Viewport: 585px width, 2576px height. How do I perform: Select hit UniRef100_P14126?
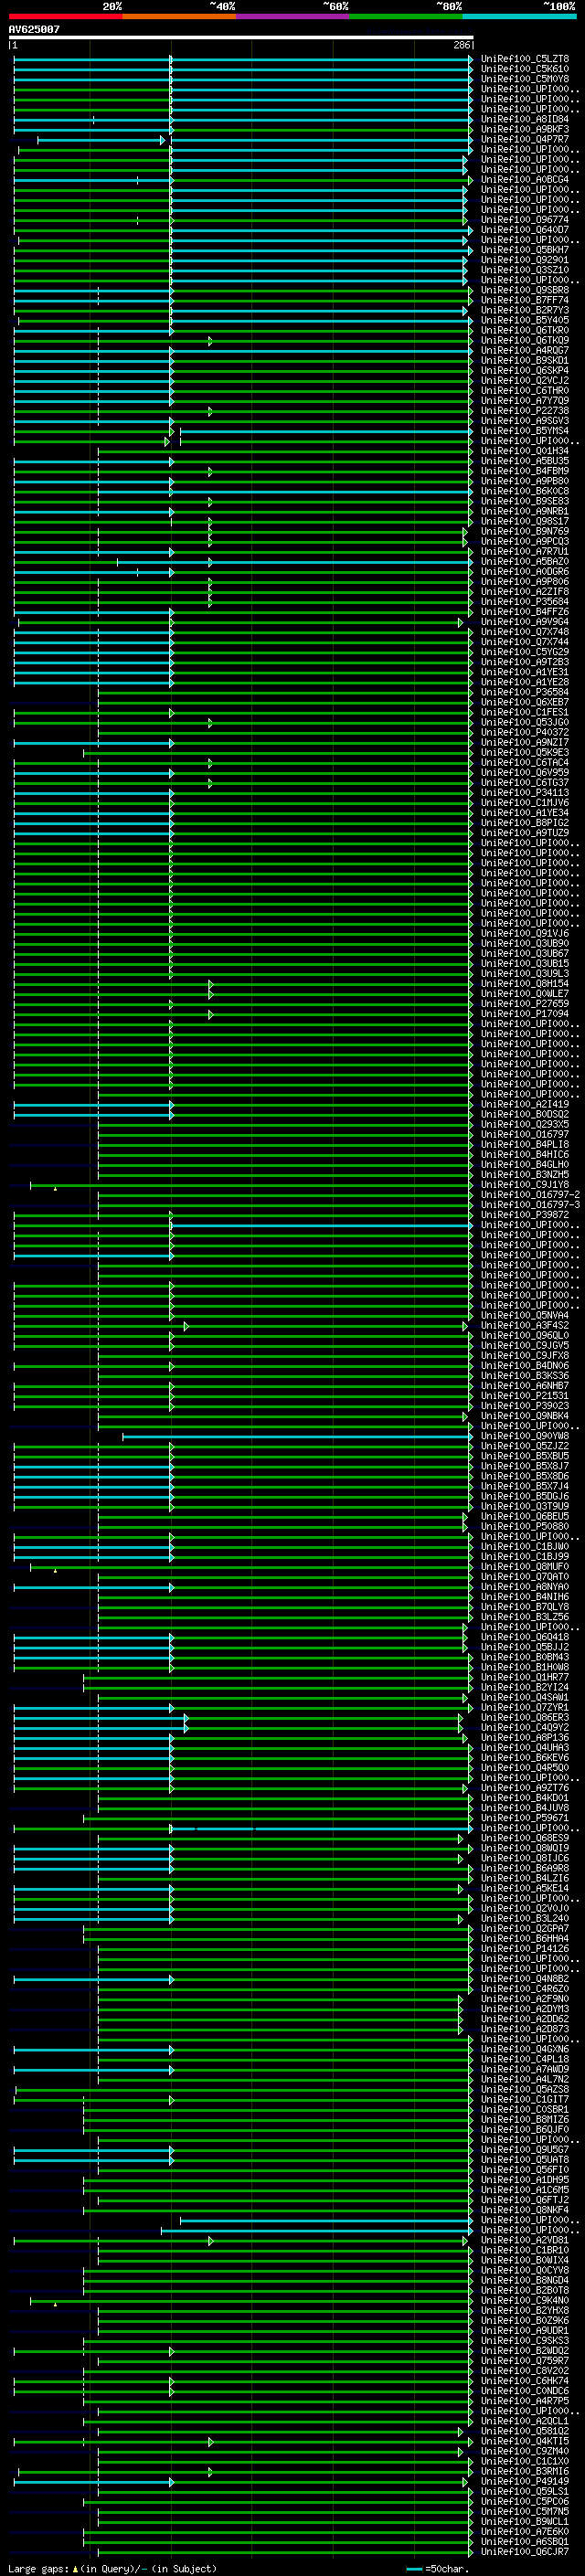pos(525,1948)
